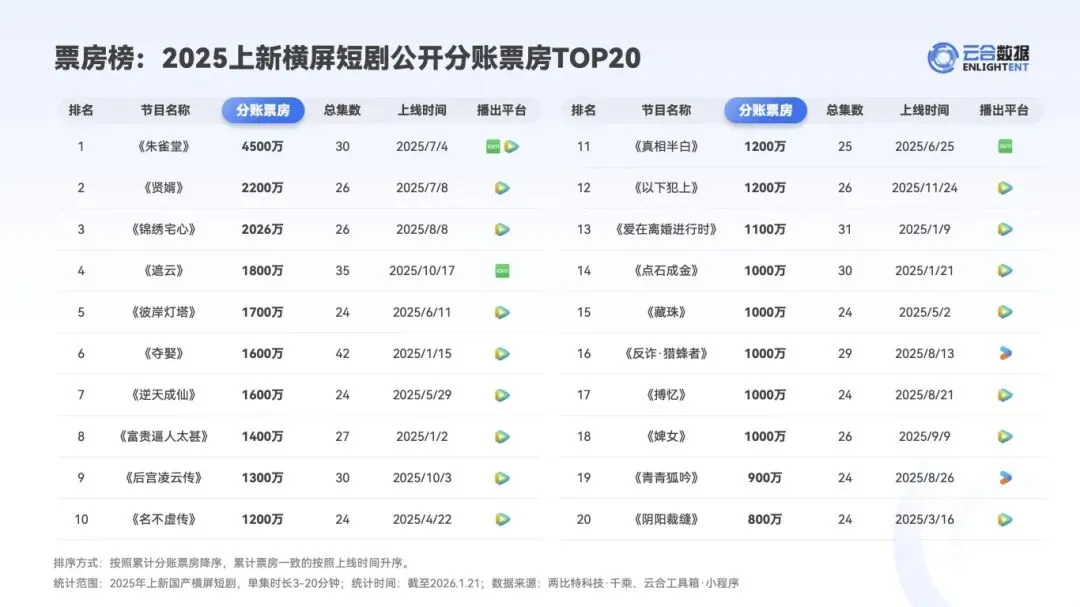The image size is (1080, 607).
Task: Click the platform icon for 《后宫凌云传》
Action: (502, 477)
